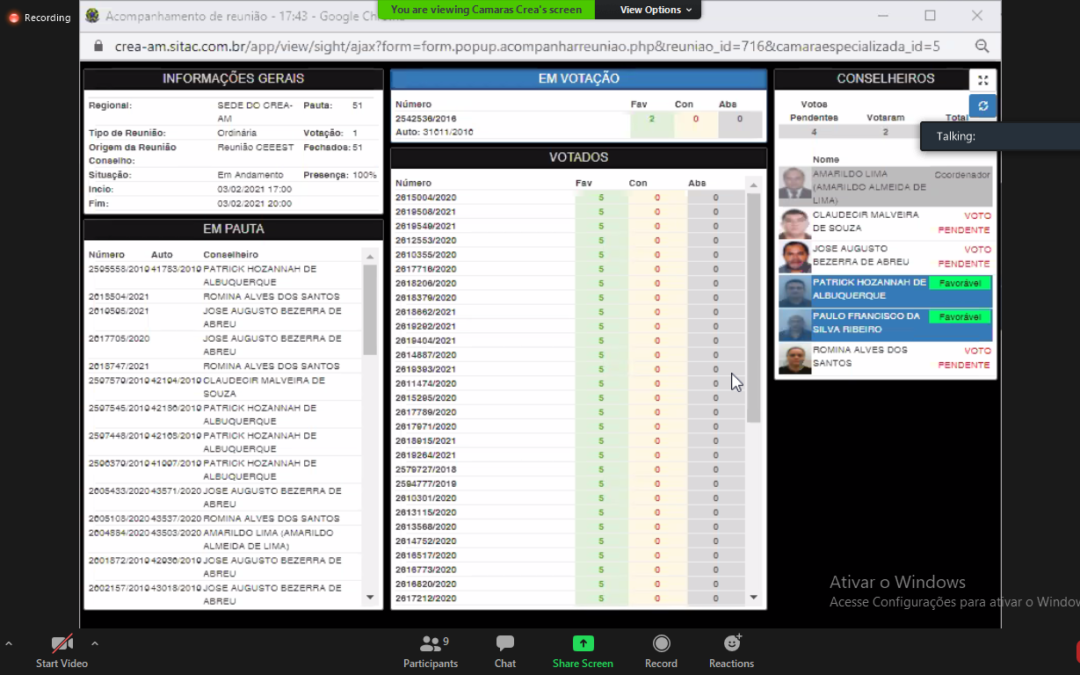Click the fullscreen expand icon in Conselheiros panel
This screenshot has width=1080, height=675.
(983, 81)
